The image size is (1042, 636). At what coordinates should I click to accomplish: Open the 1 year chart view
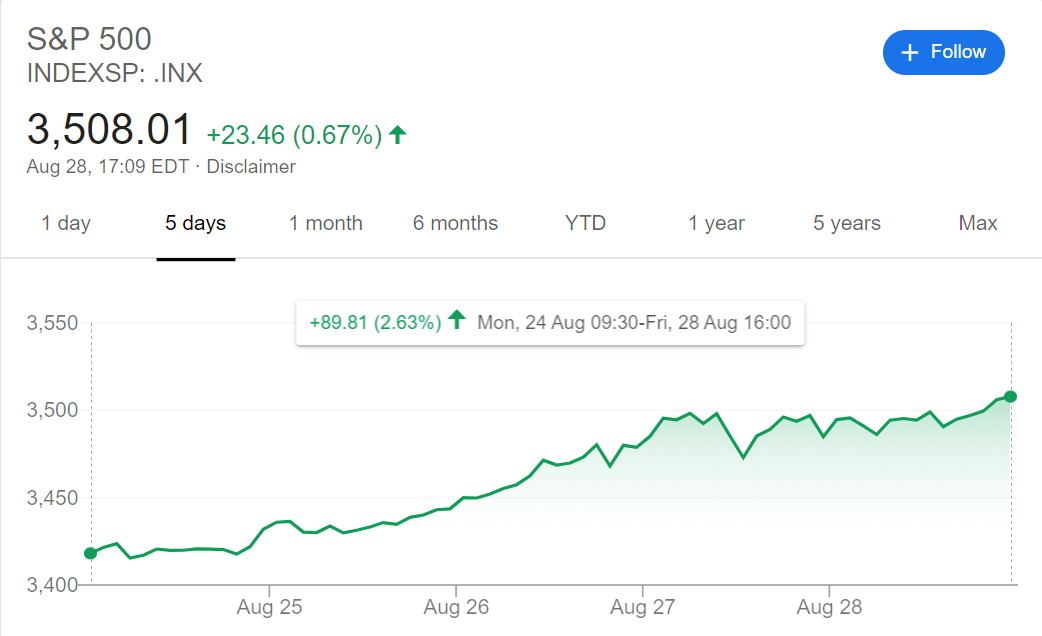pyautogui.click(x=716, y=223)
